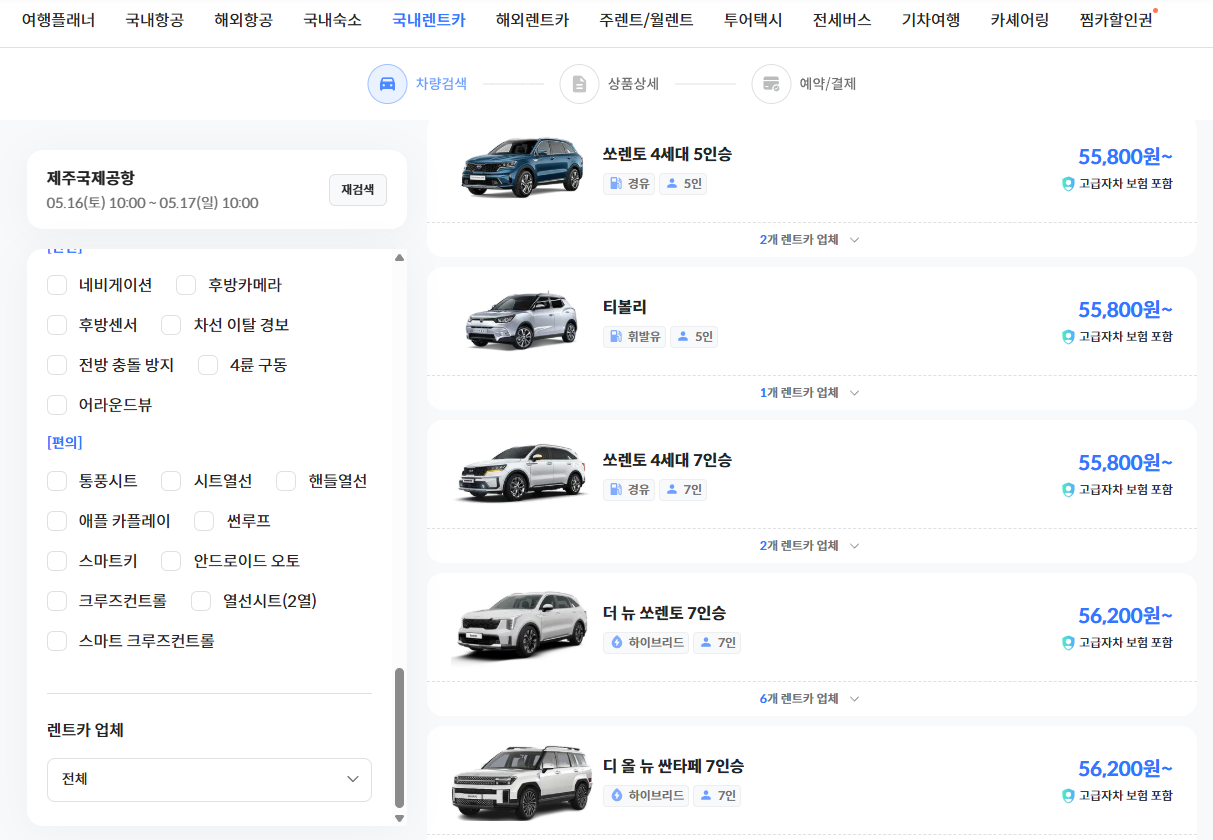Click the 05.16(토) 10:00 ~ 05.17(일) 10:00 rental period
Image resolution: width=1213 pixels, height=840 pixels.
152,203
